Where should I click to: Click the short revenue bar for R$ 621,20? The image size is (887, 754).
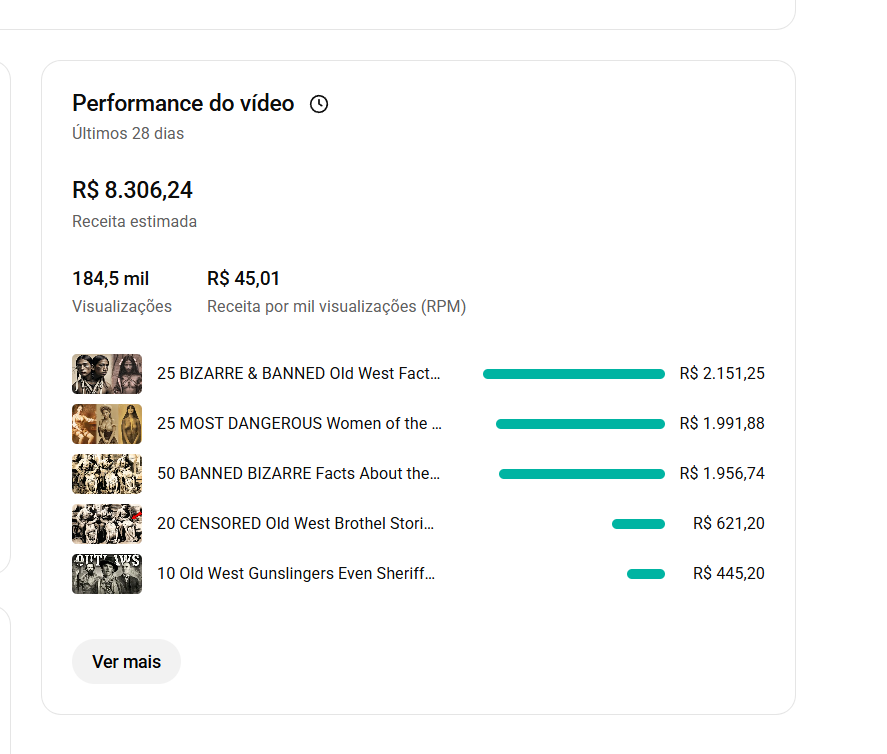[x=638, y=524]
